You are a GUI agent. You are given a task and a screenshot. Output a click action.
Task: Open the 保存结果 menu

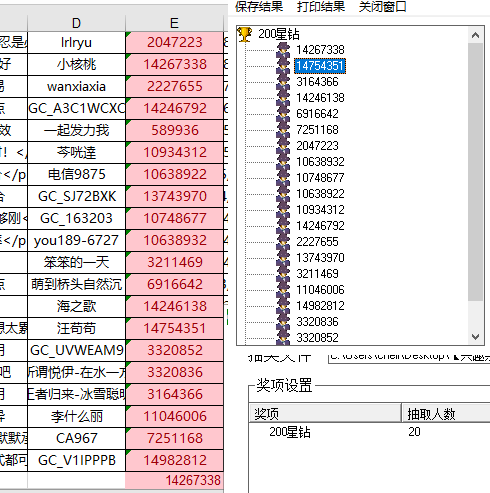tap(259, 6)
